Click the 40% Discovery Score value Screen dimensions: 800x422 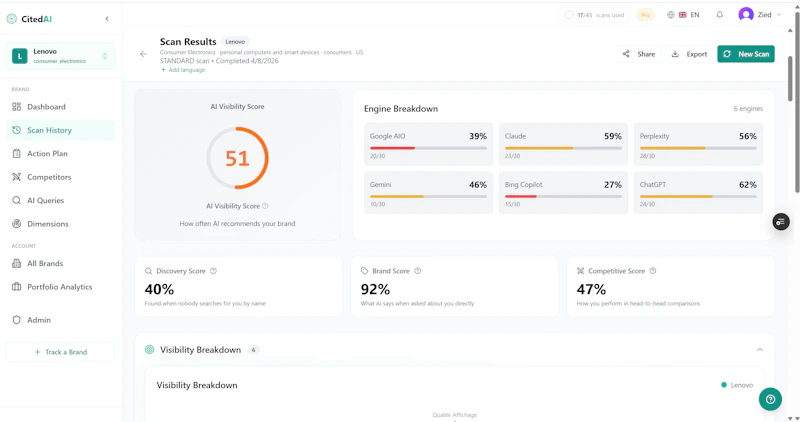[x=159, y=289]
